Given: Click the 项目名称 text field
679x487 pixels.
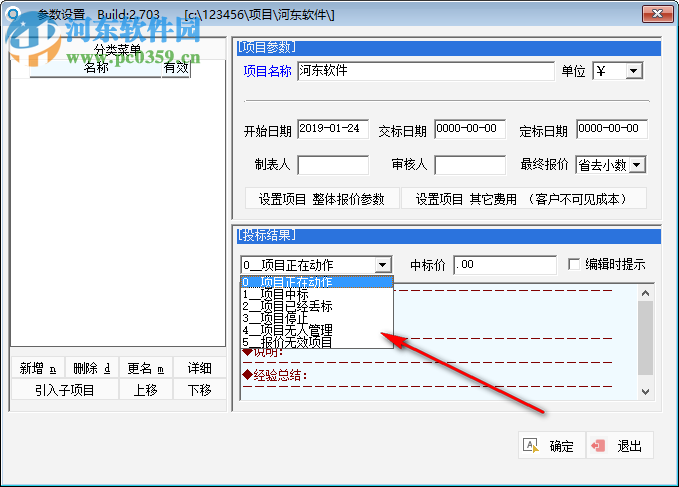Looking at the screenshot, I should [x=426, y=71].
